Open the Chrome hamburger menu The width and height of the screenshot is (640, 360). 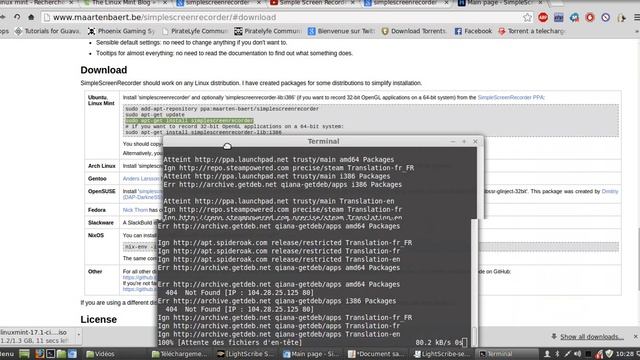point(637,17)
